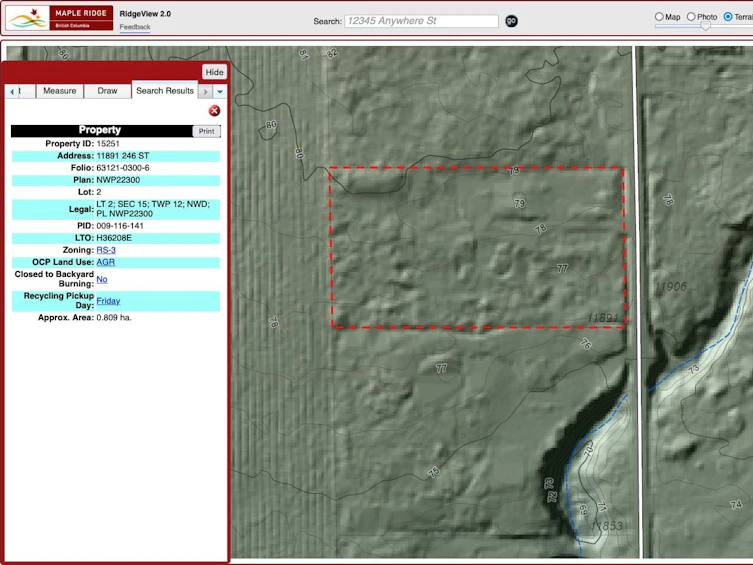
Task: Click the Feedback link
Action: coord(135,27)
